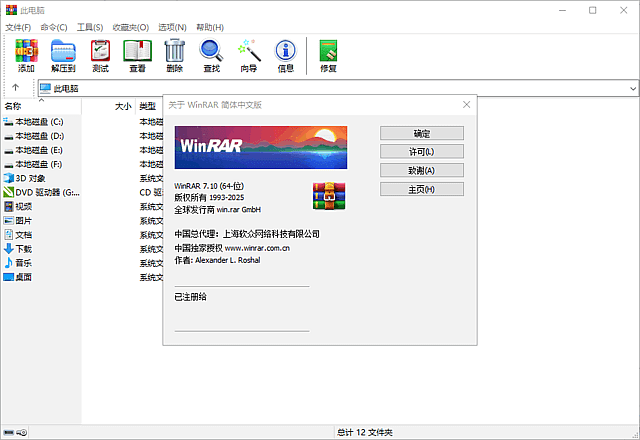
Task: Click the 信息 (Info) toolbar icon
Action: (285, 54)
